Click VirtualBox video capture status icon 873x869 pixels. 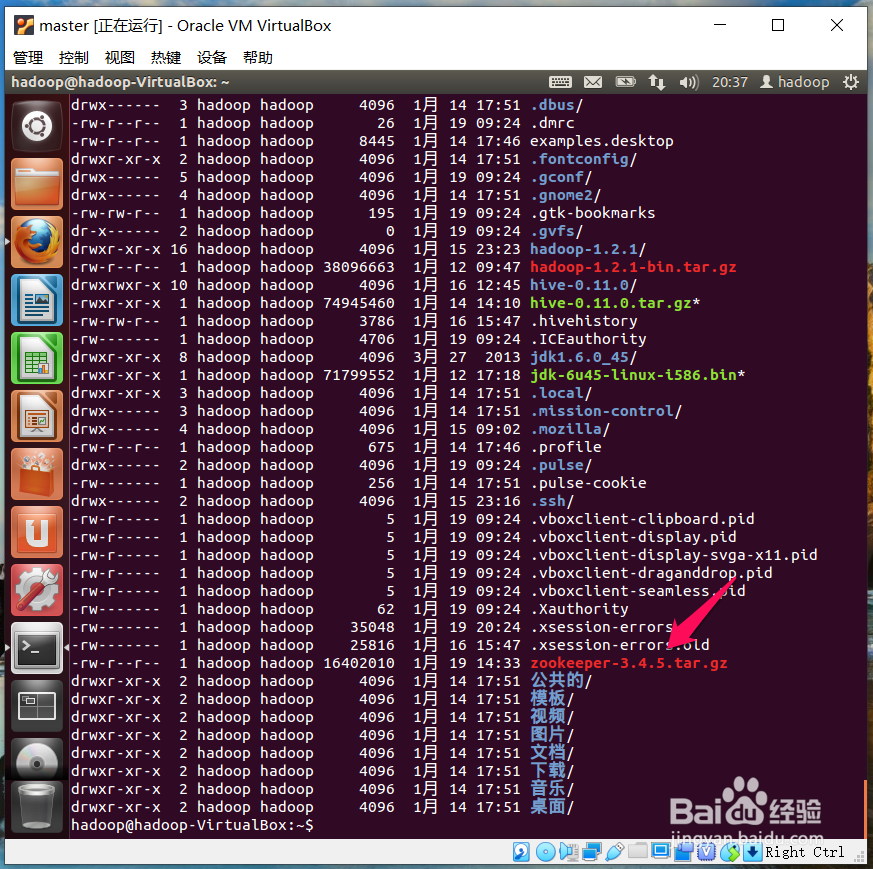pyautogui.click(x=684, y=852)
